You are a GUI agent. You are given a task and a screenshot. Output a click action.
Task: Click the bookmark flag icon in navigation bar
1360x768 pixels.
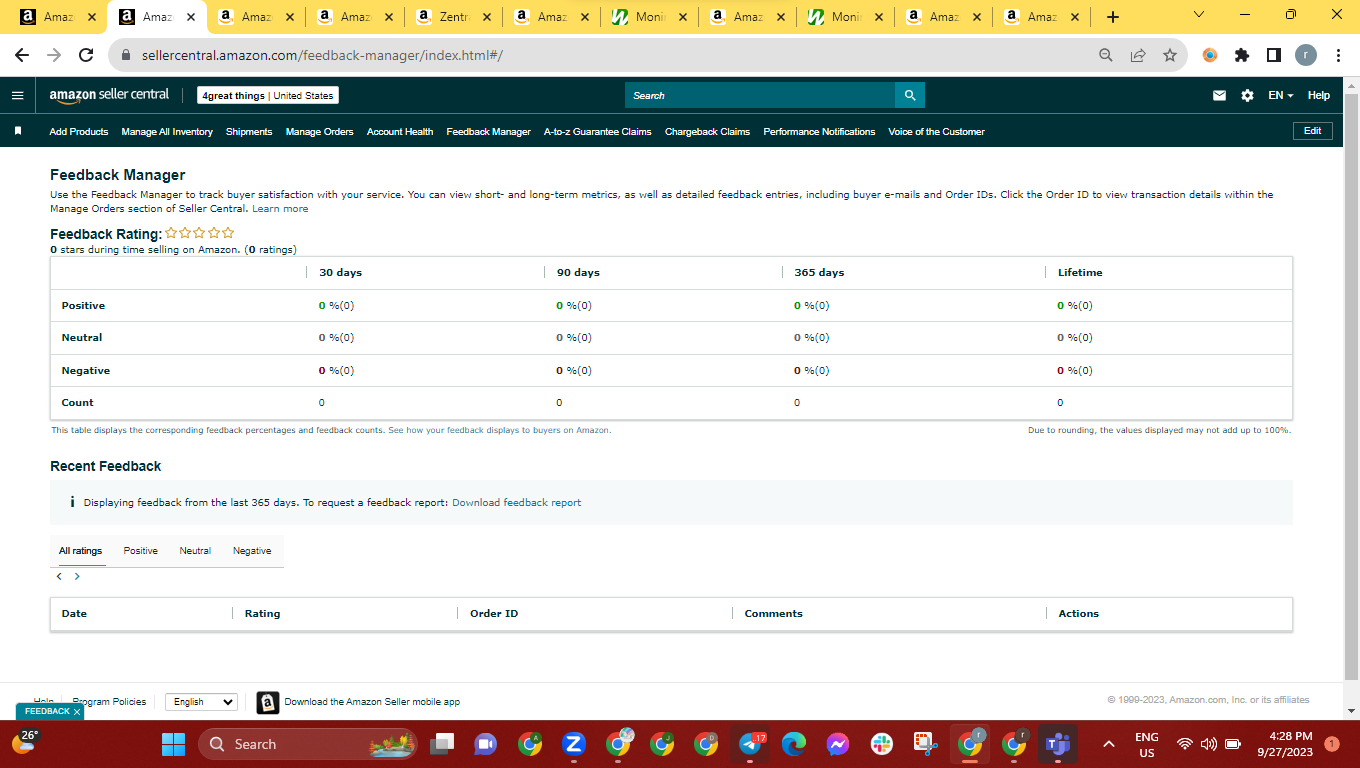[18, 131]
